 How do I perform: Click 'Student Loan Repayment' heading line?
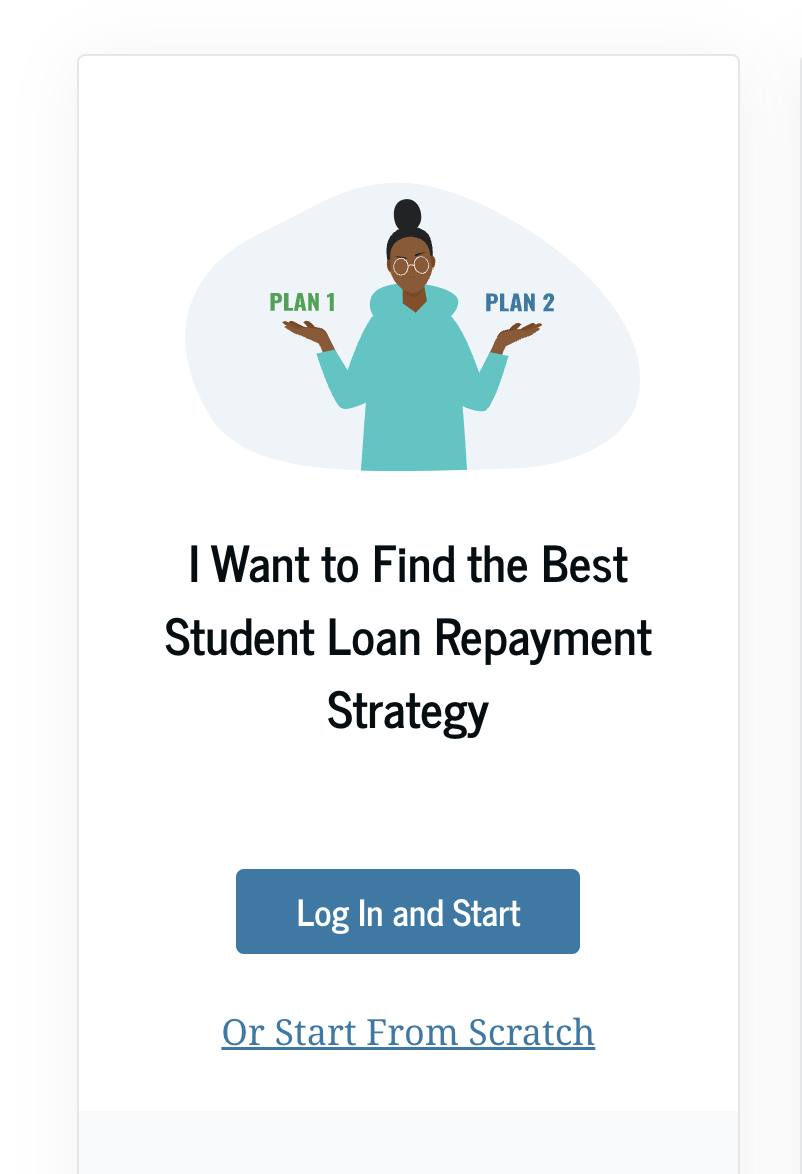(x=408, y=638)
